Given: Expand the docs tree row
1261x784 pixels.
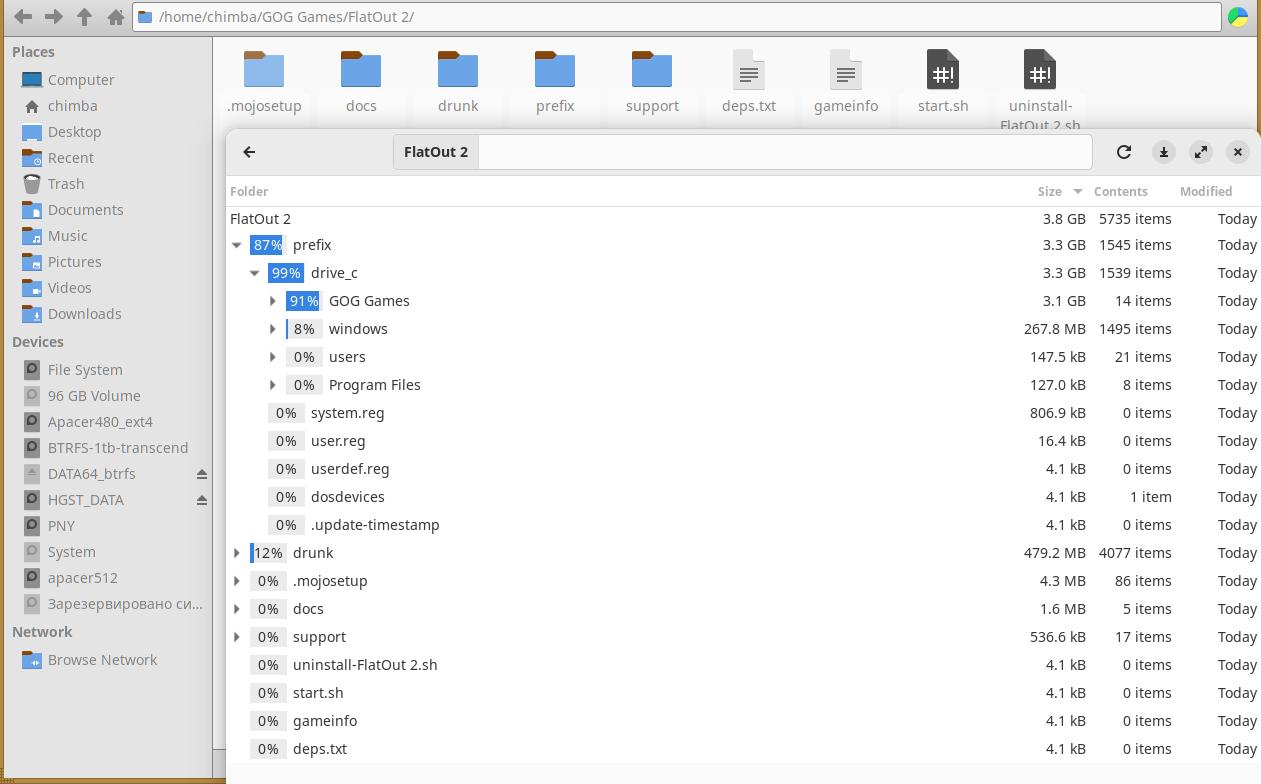Looking at the screenshot, I should tap(237, 609).
